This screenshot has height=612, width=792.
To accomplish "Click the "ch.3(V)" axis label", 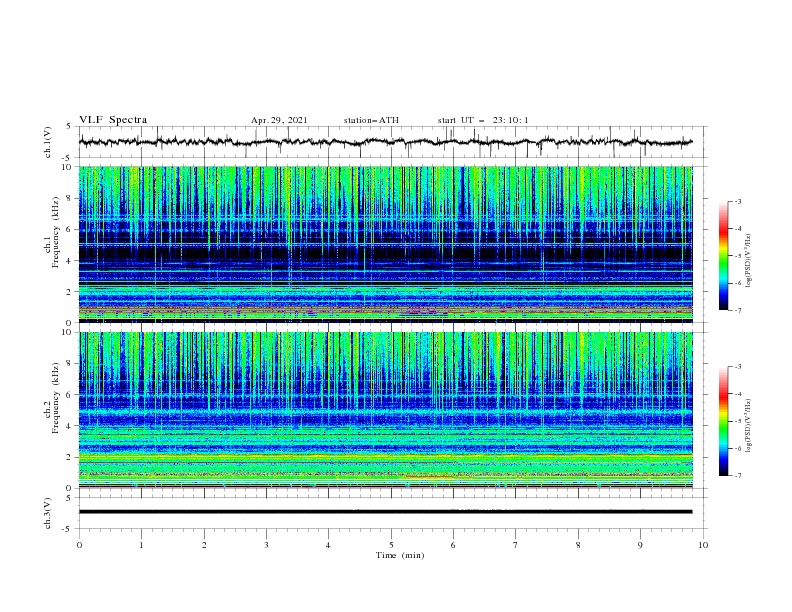I will (x=48, y=514).
